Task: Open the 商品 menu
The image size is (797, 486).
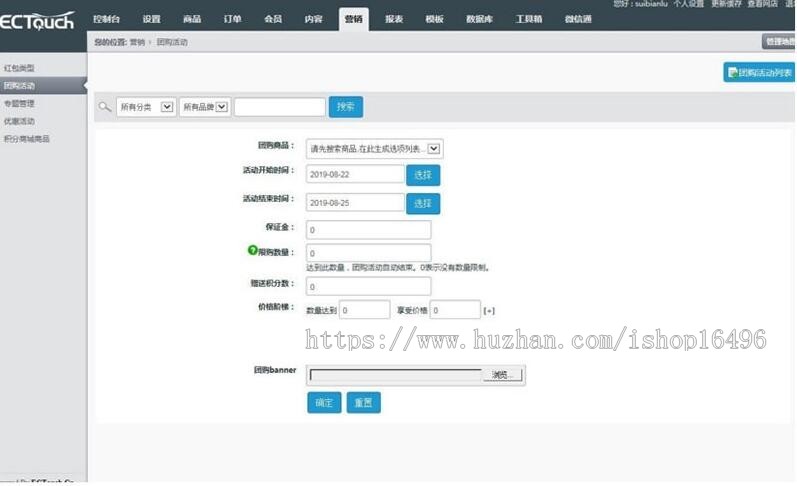Action: (192, 19)
